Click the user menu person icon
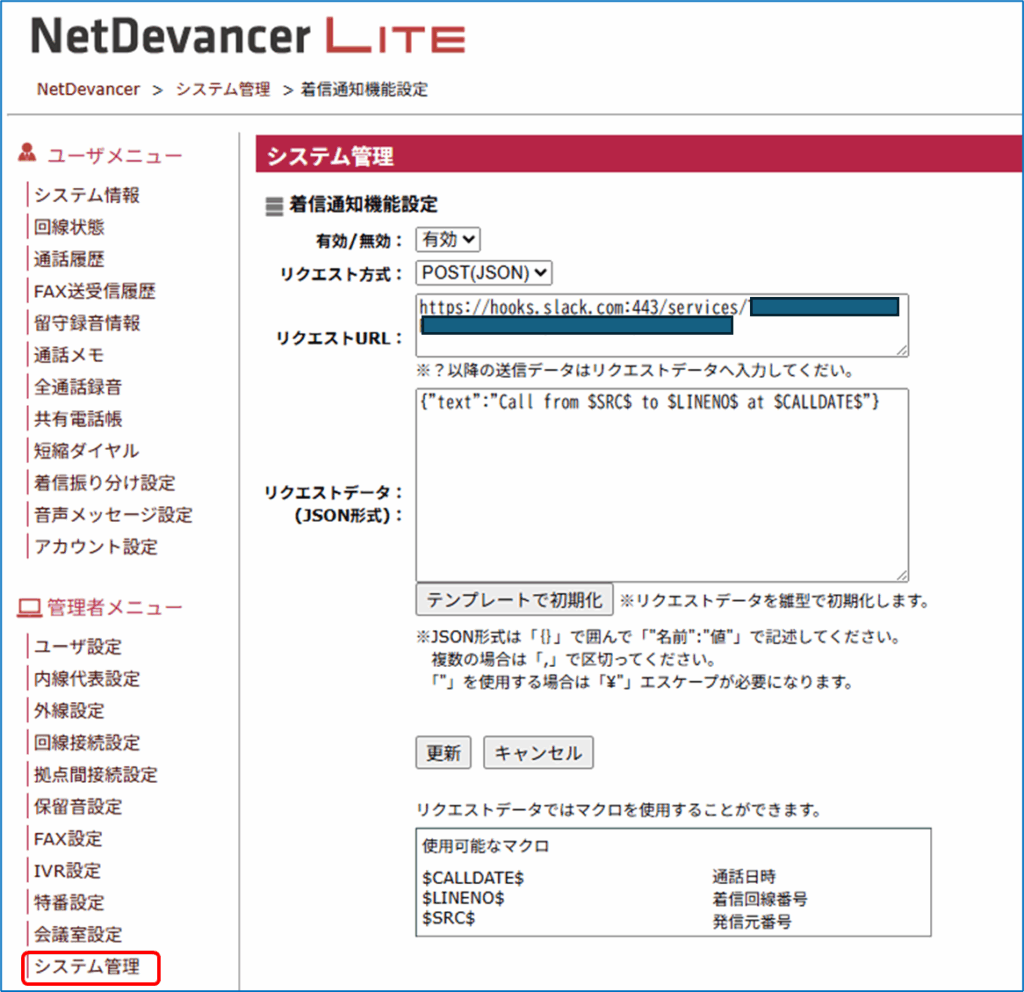Image resolution: width=1024 pixels, height=992 pixels. 28,154
